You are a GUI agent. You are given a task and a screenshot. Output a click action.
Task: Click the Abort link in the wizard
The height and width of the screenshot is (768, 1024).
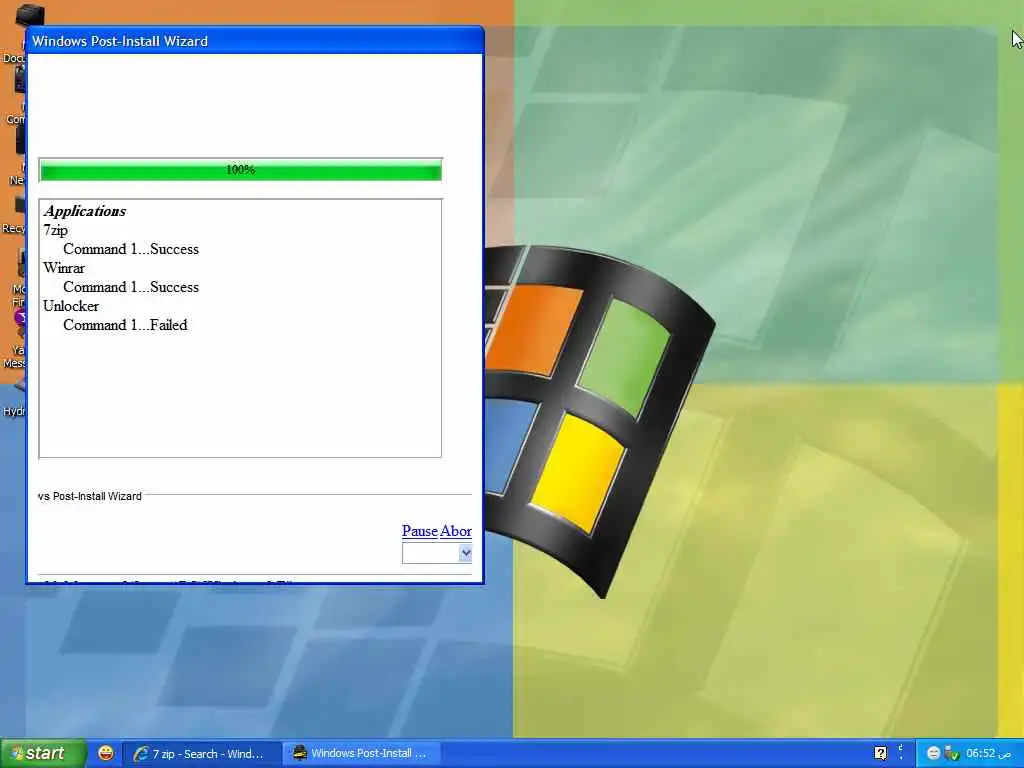[456, 531]
